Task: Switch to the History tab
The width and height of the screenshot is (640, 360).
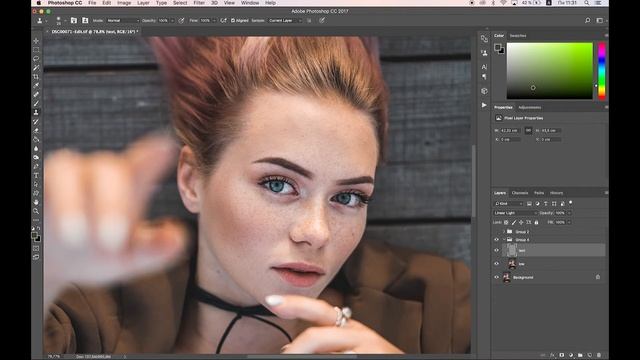Action: point(556,193)
